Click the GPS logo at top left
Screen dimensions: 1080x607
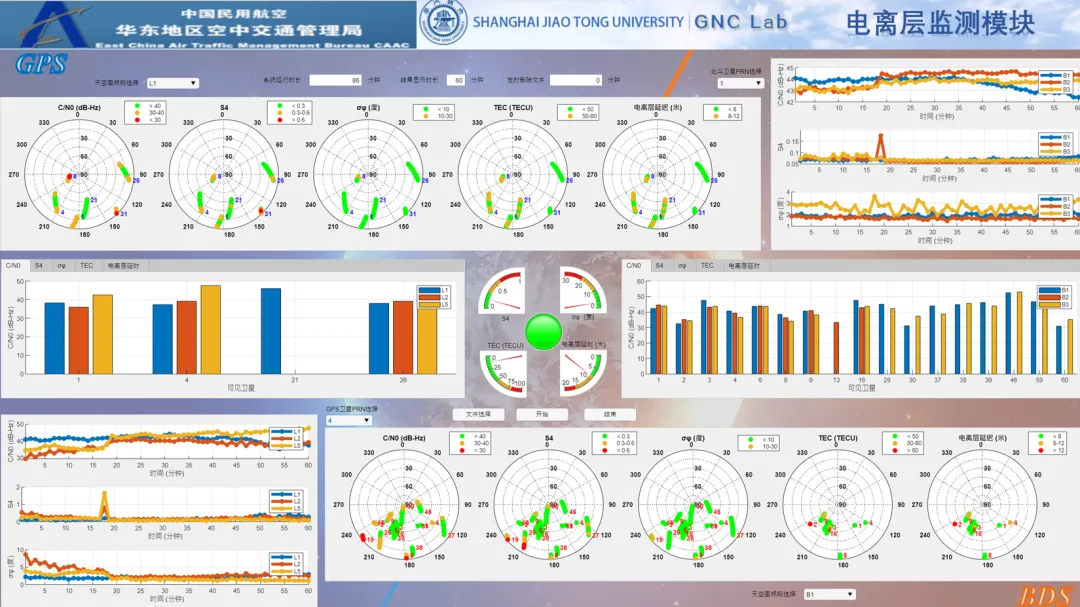click(x=41, y=65)
